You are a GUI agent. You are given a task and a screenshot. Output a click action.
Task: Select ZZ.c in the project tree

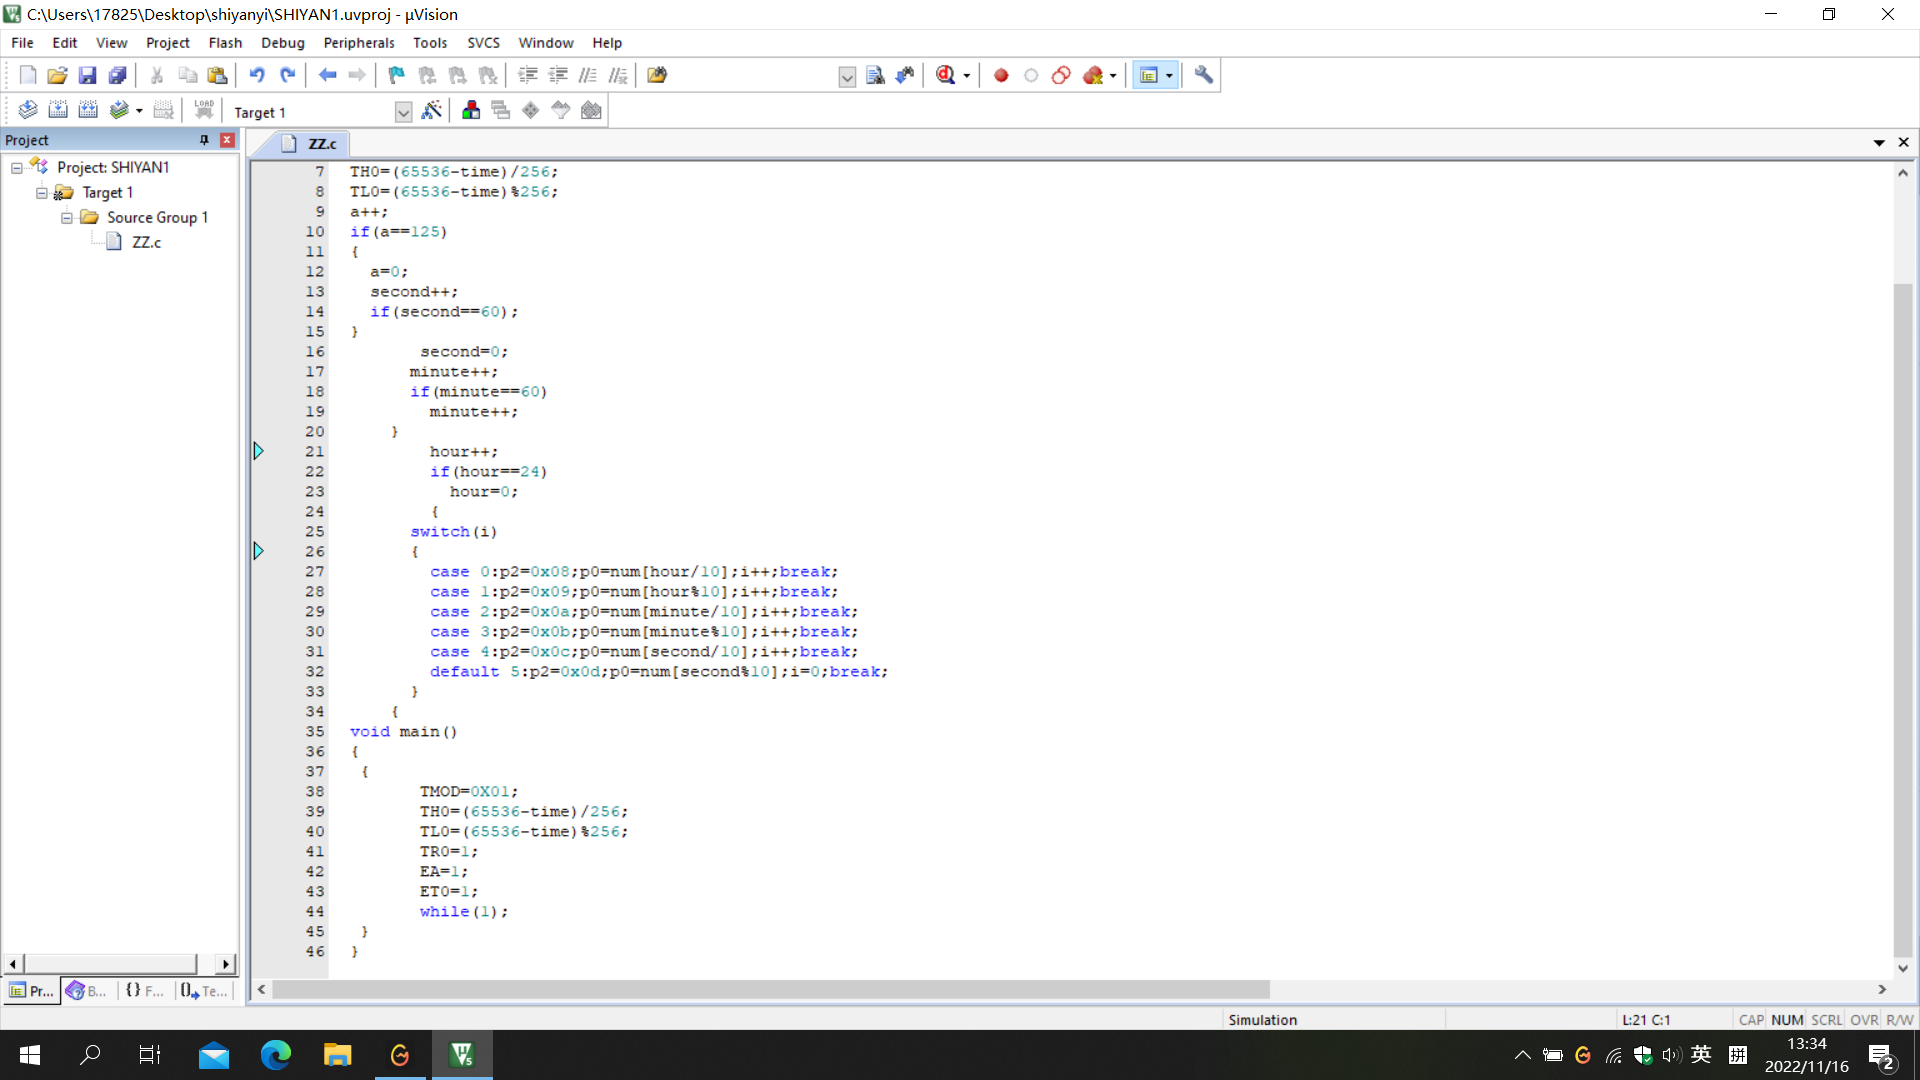(146, 242)
